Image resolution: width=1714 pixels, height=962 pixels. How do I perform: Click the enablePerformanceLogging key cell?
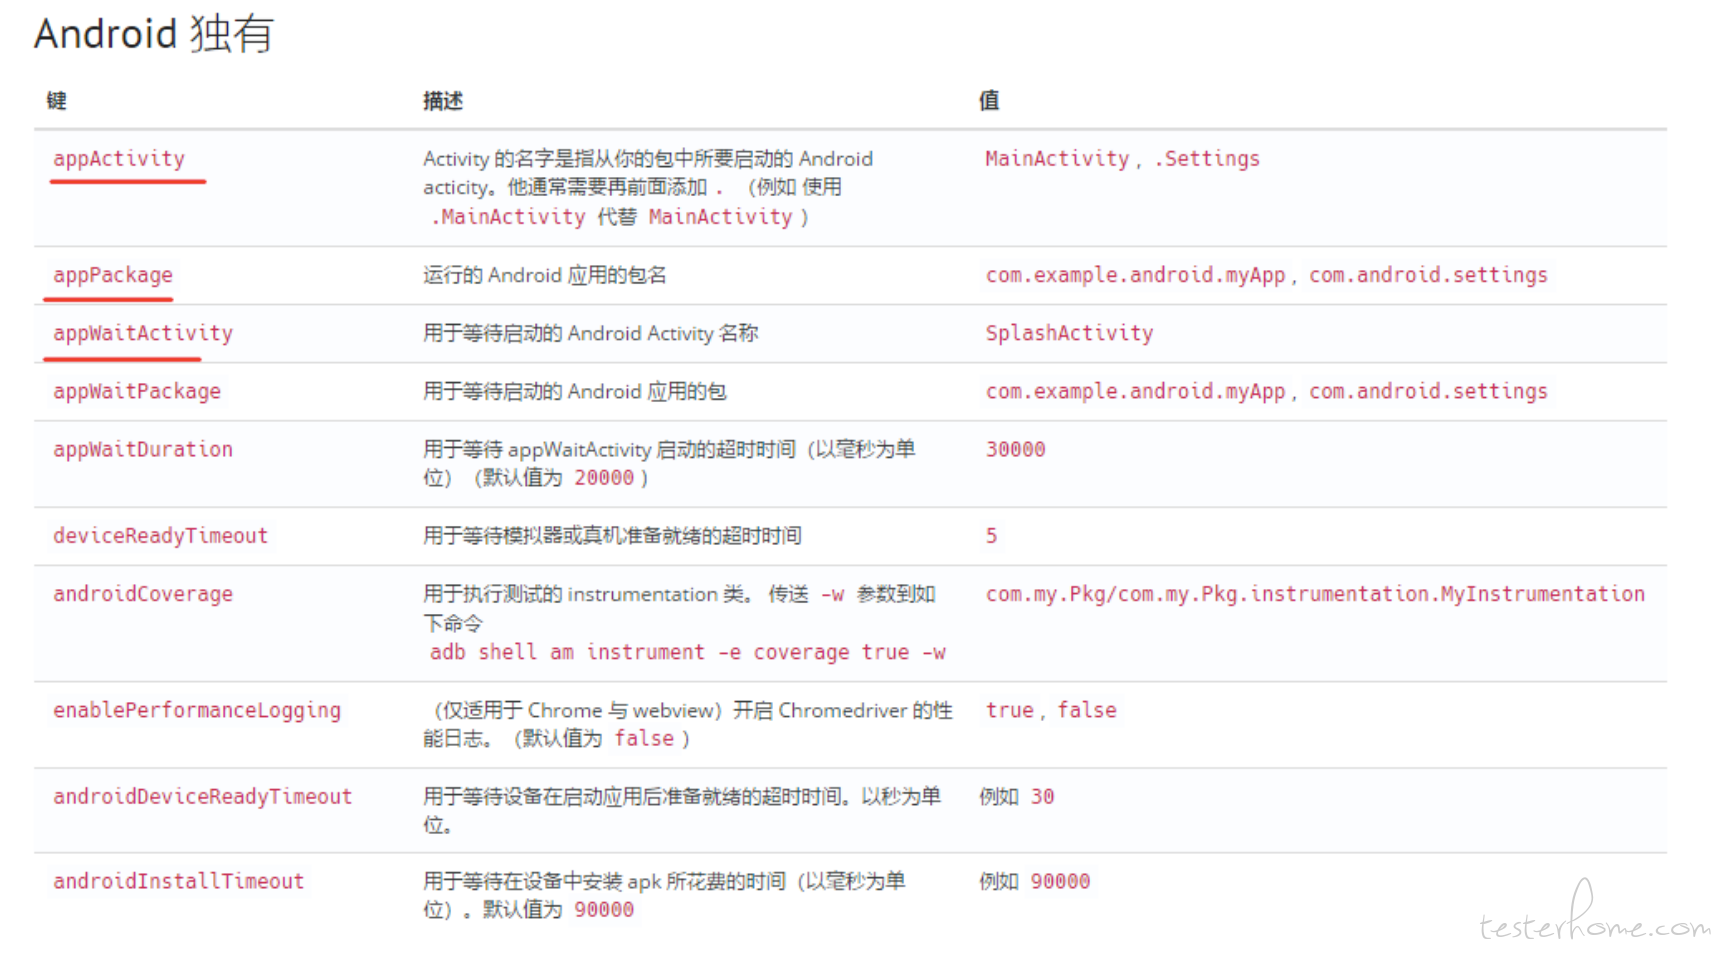click(197, 710)
